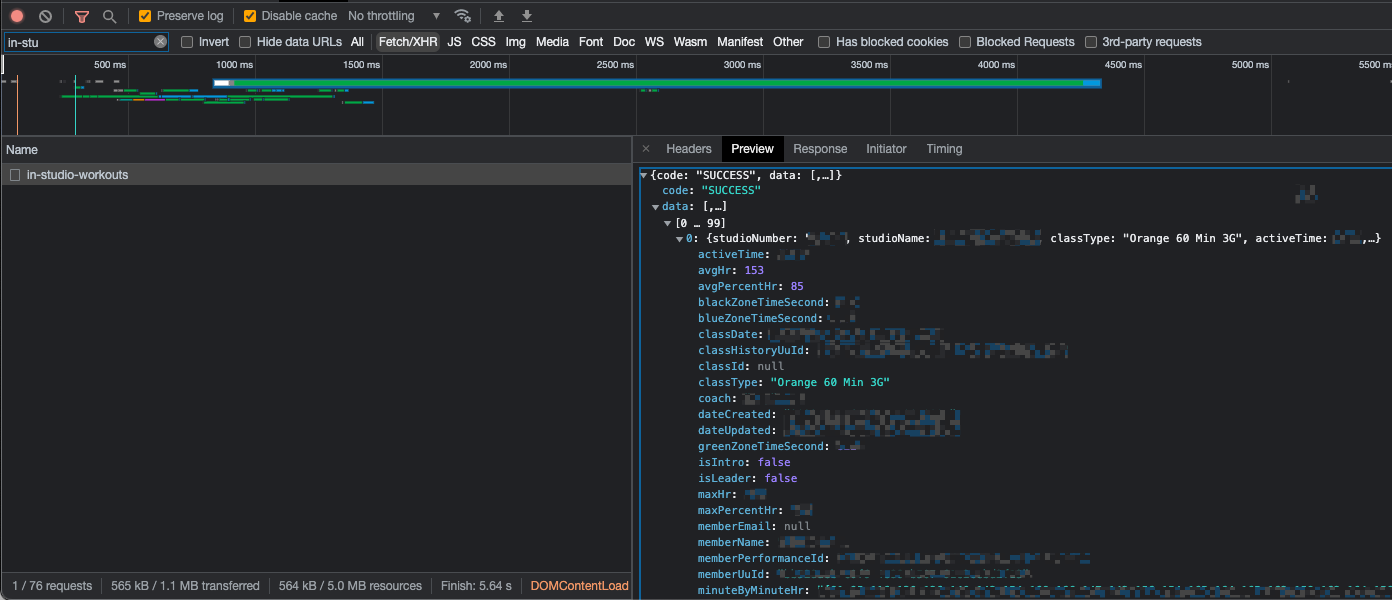Collapse item 0 with studioNumber

pos(680,239)
